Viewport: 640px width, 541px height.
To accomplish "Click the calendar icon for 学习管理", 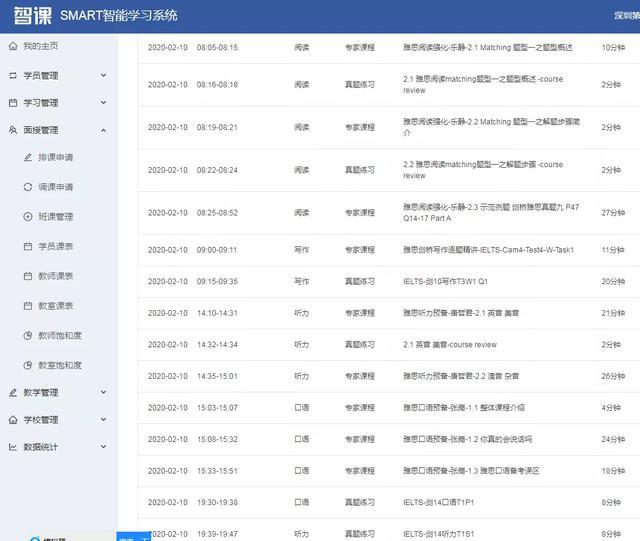I will pos(12,103).
